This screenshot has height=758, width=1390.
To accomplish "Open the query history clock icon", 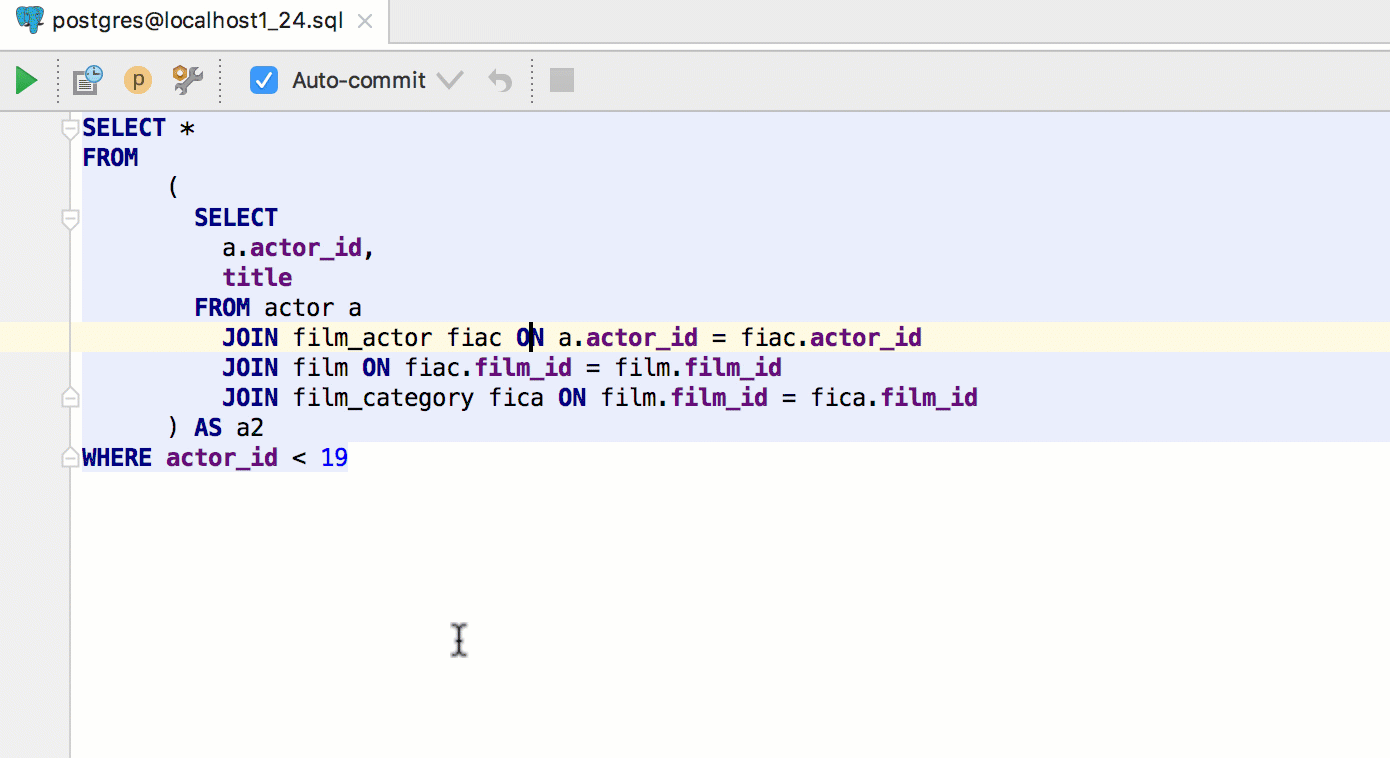I will pos(88,80).
